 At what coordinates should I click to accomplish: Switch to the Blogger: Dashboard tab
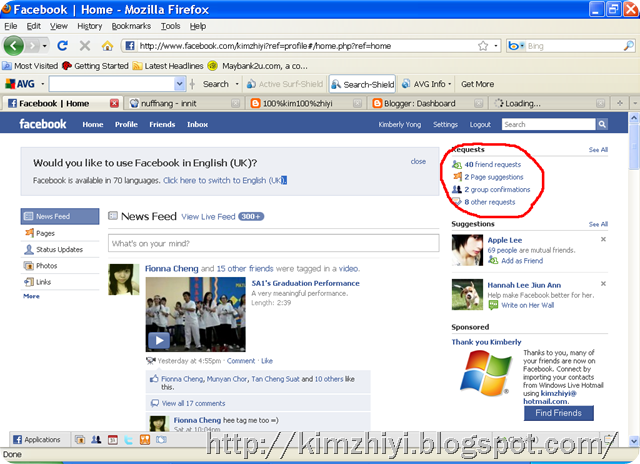(428, 104)
